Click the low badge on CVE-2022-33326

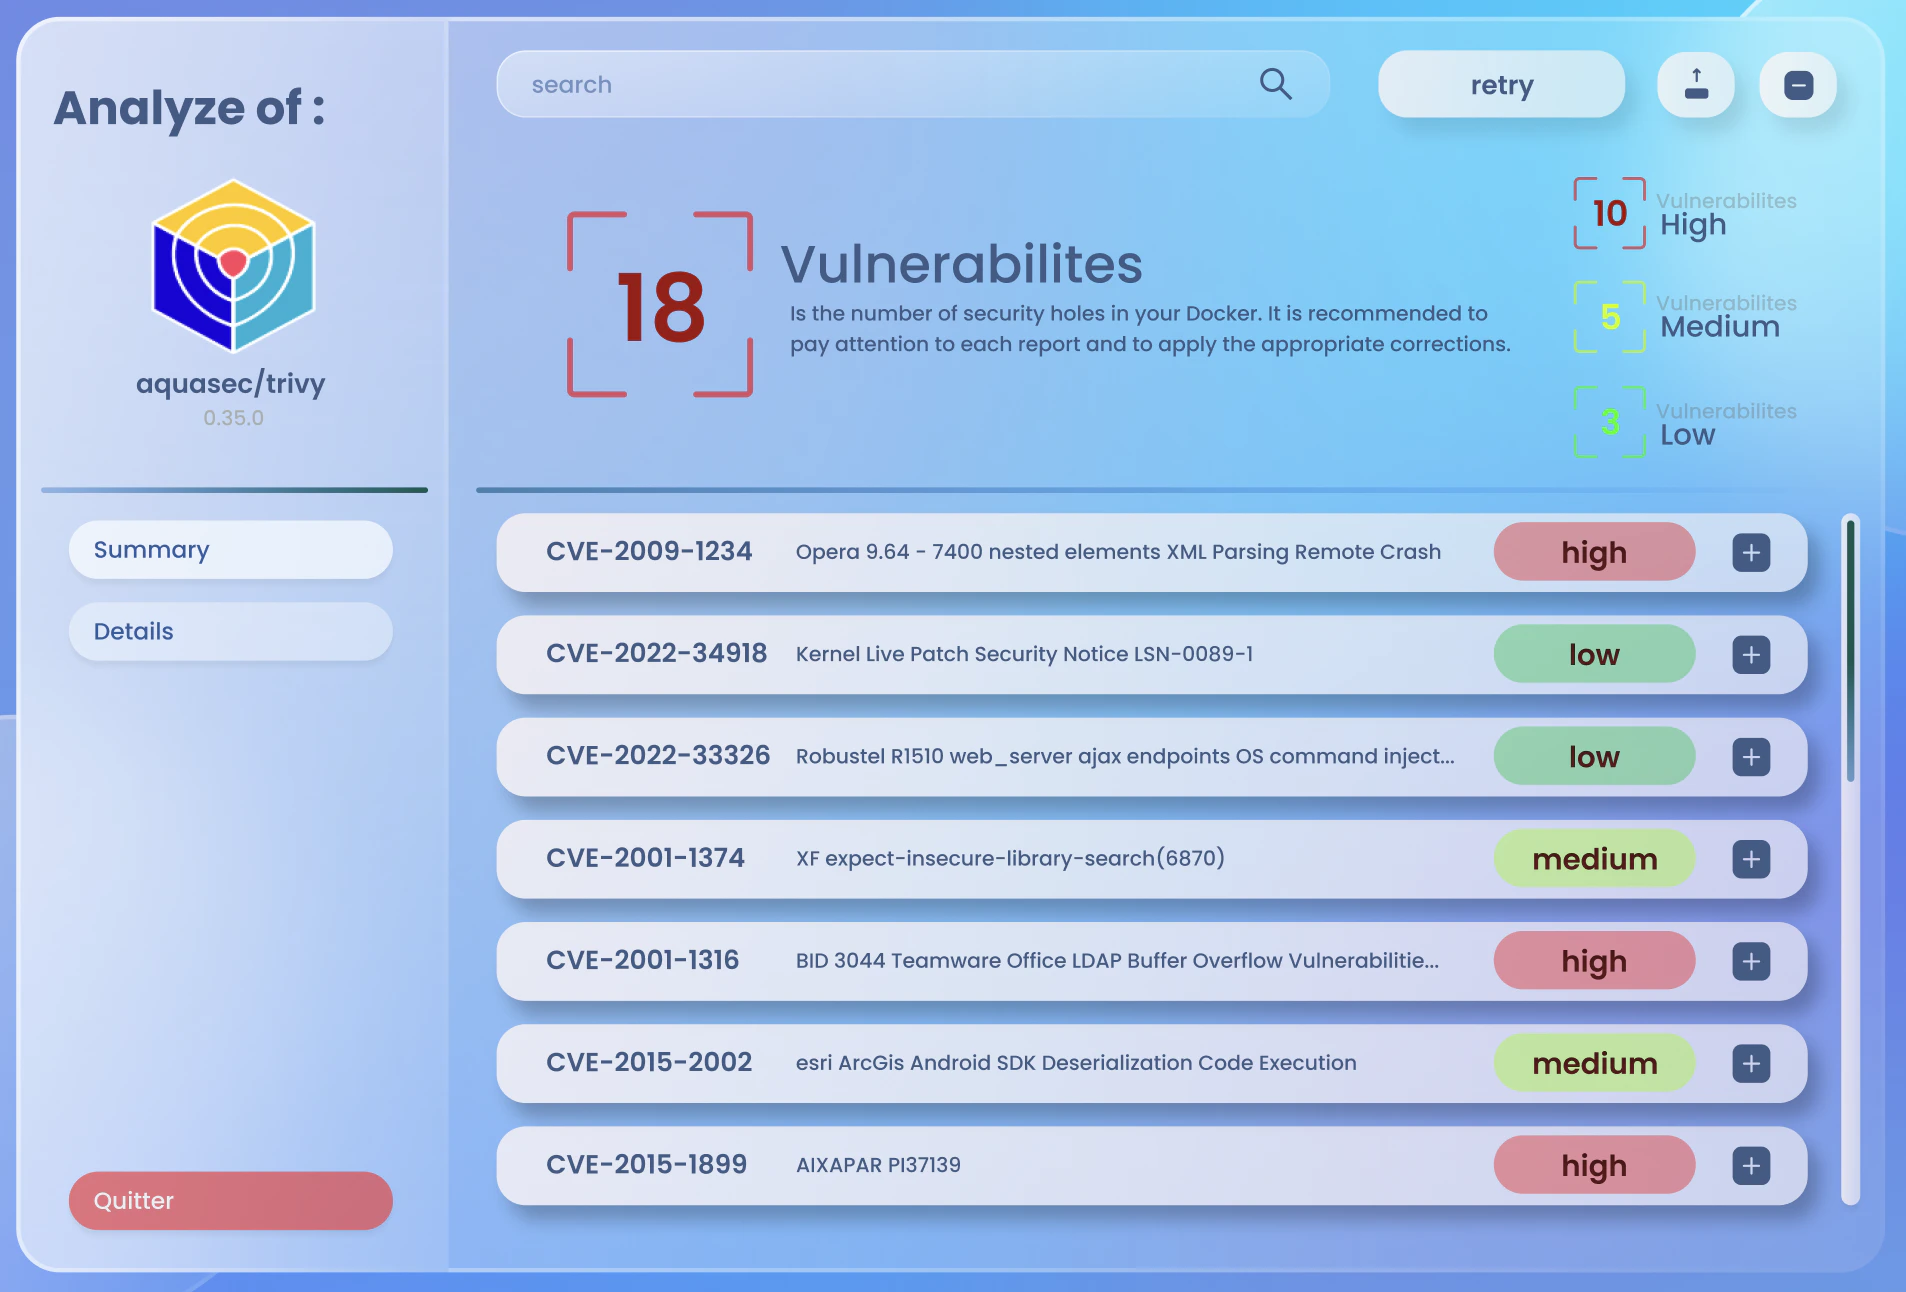tap(1594, 756)
